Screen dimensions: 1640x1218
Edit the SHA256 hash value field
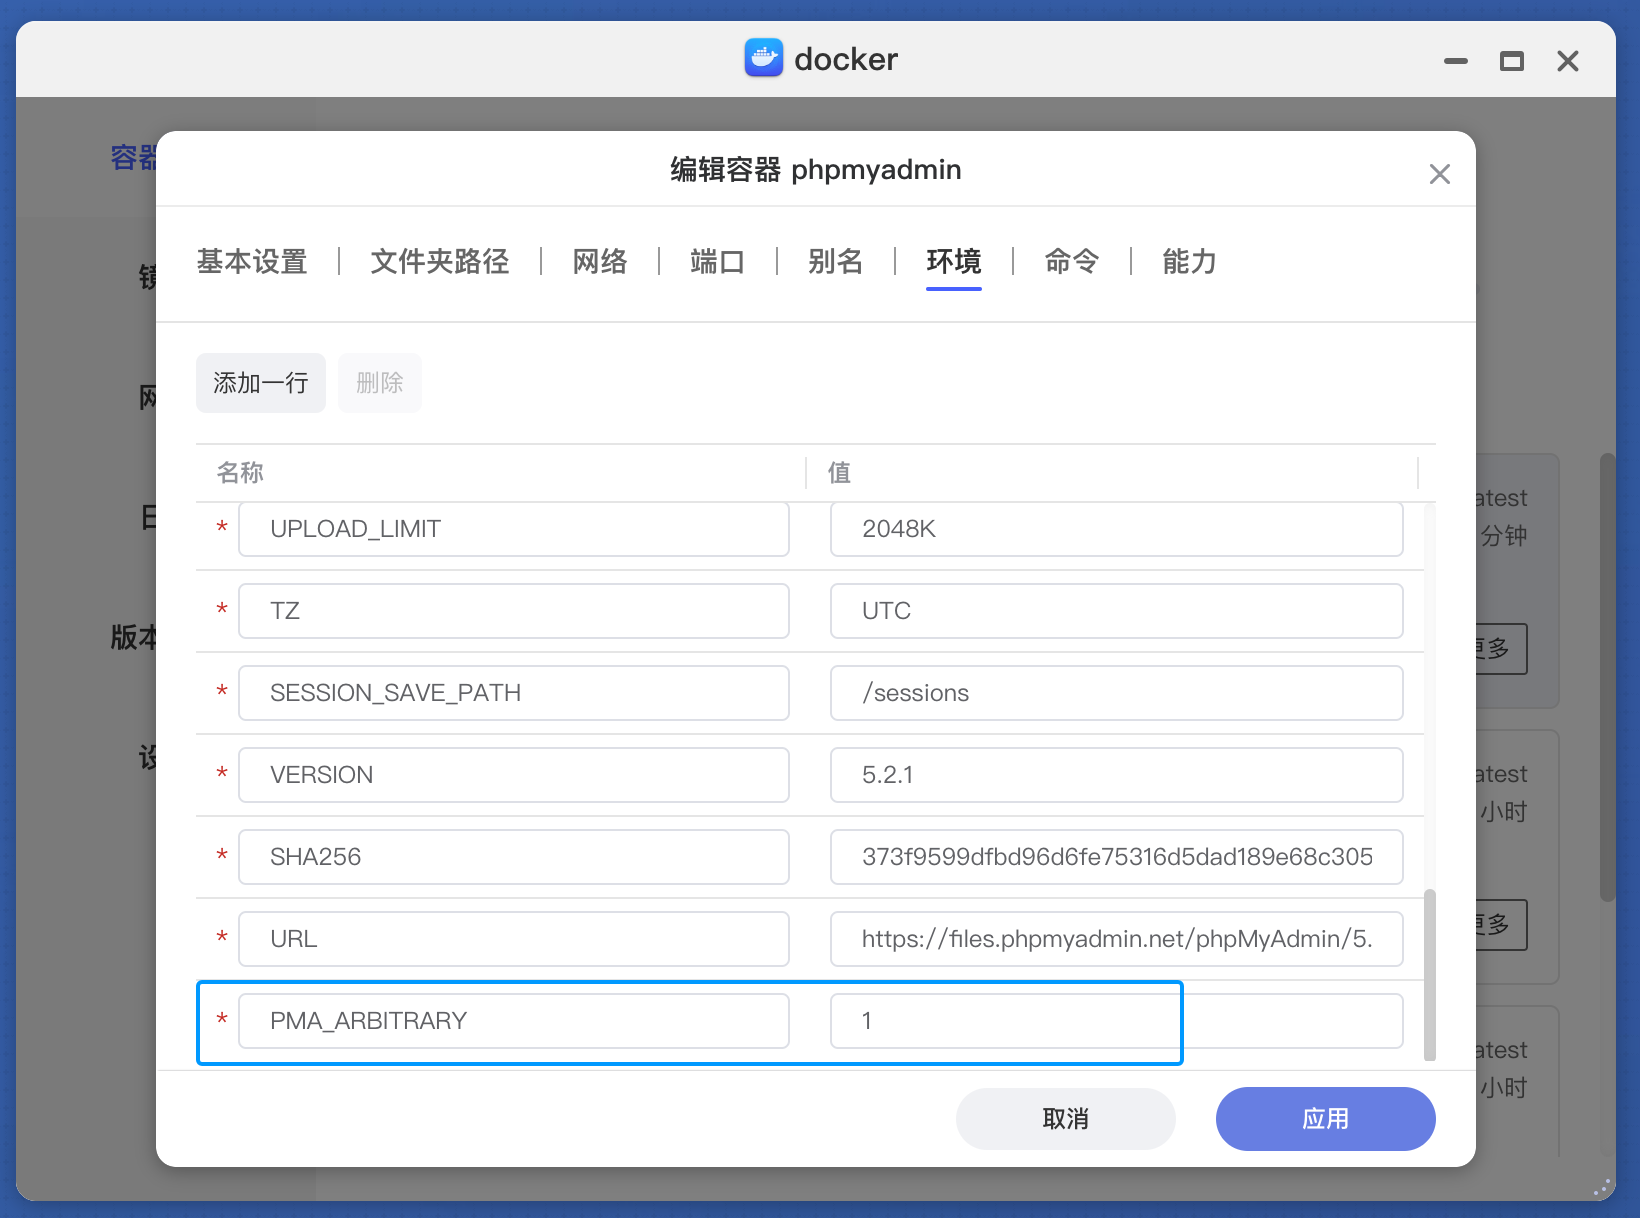[1117, 857]
